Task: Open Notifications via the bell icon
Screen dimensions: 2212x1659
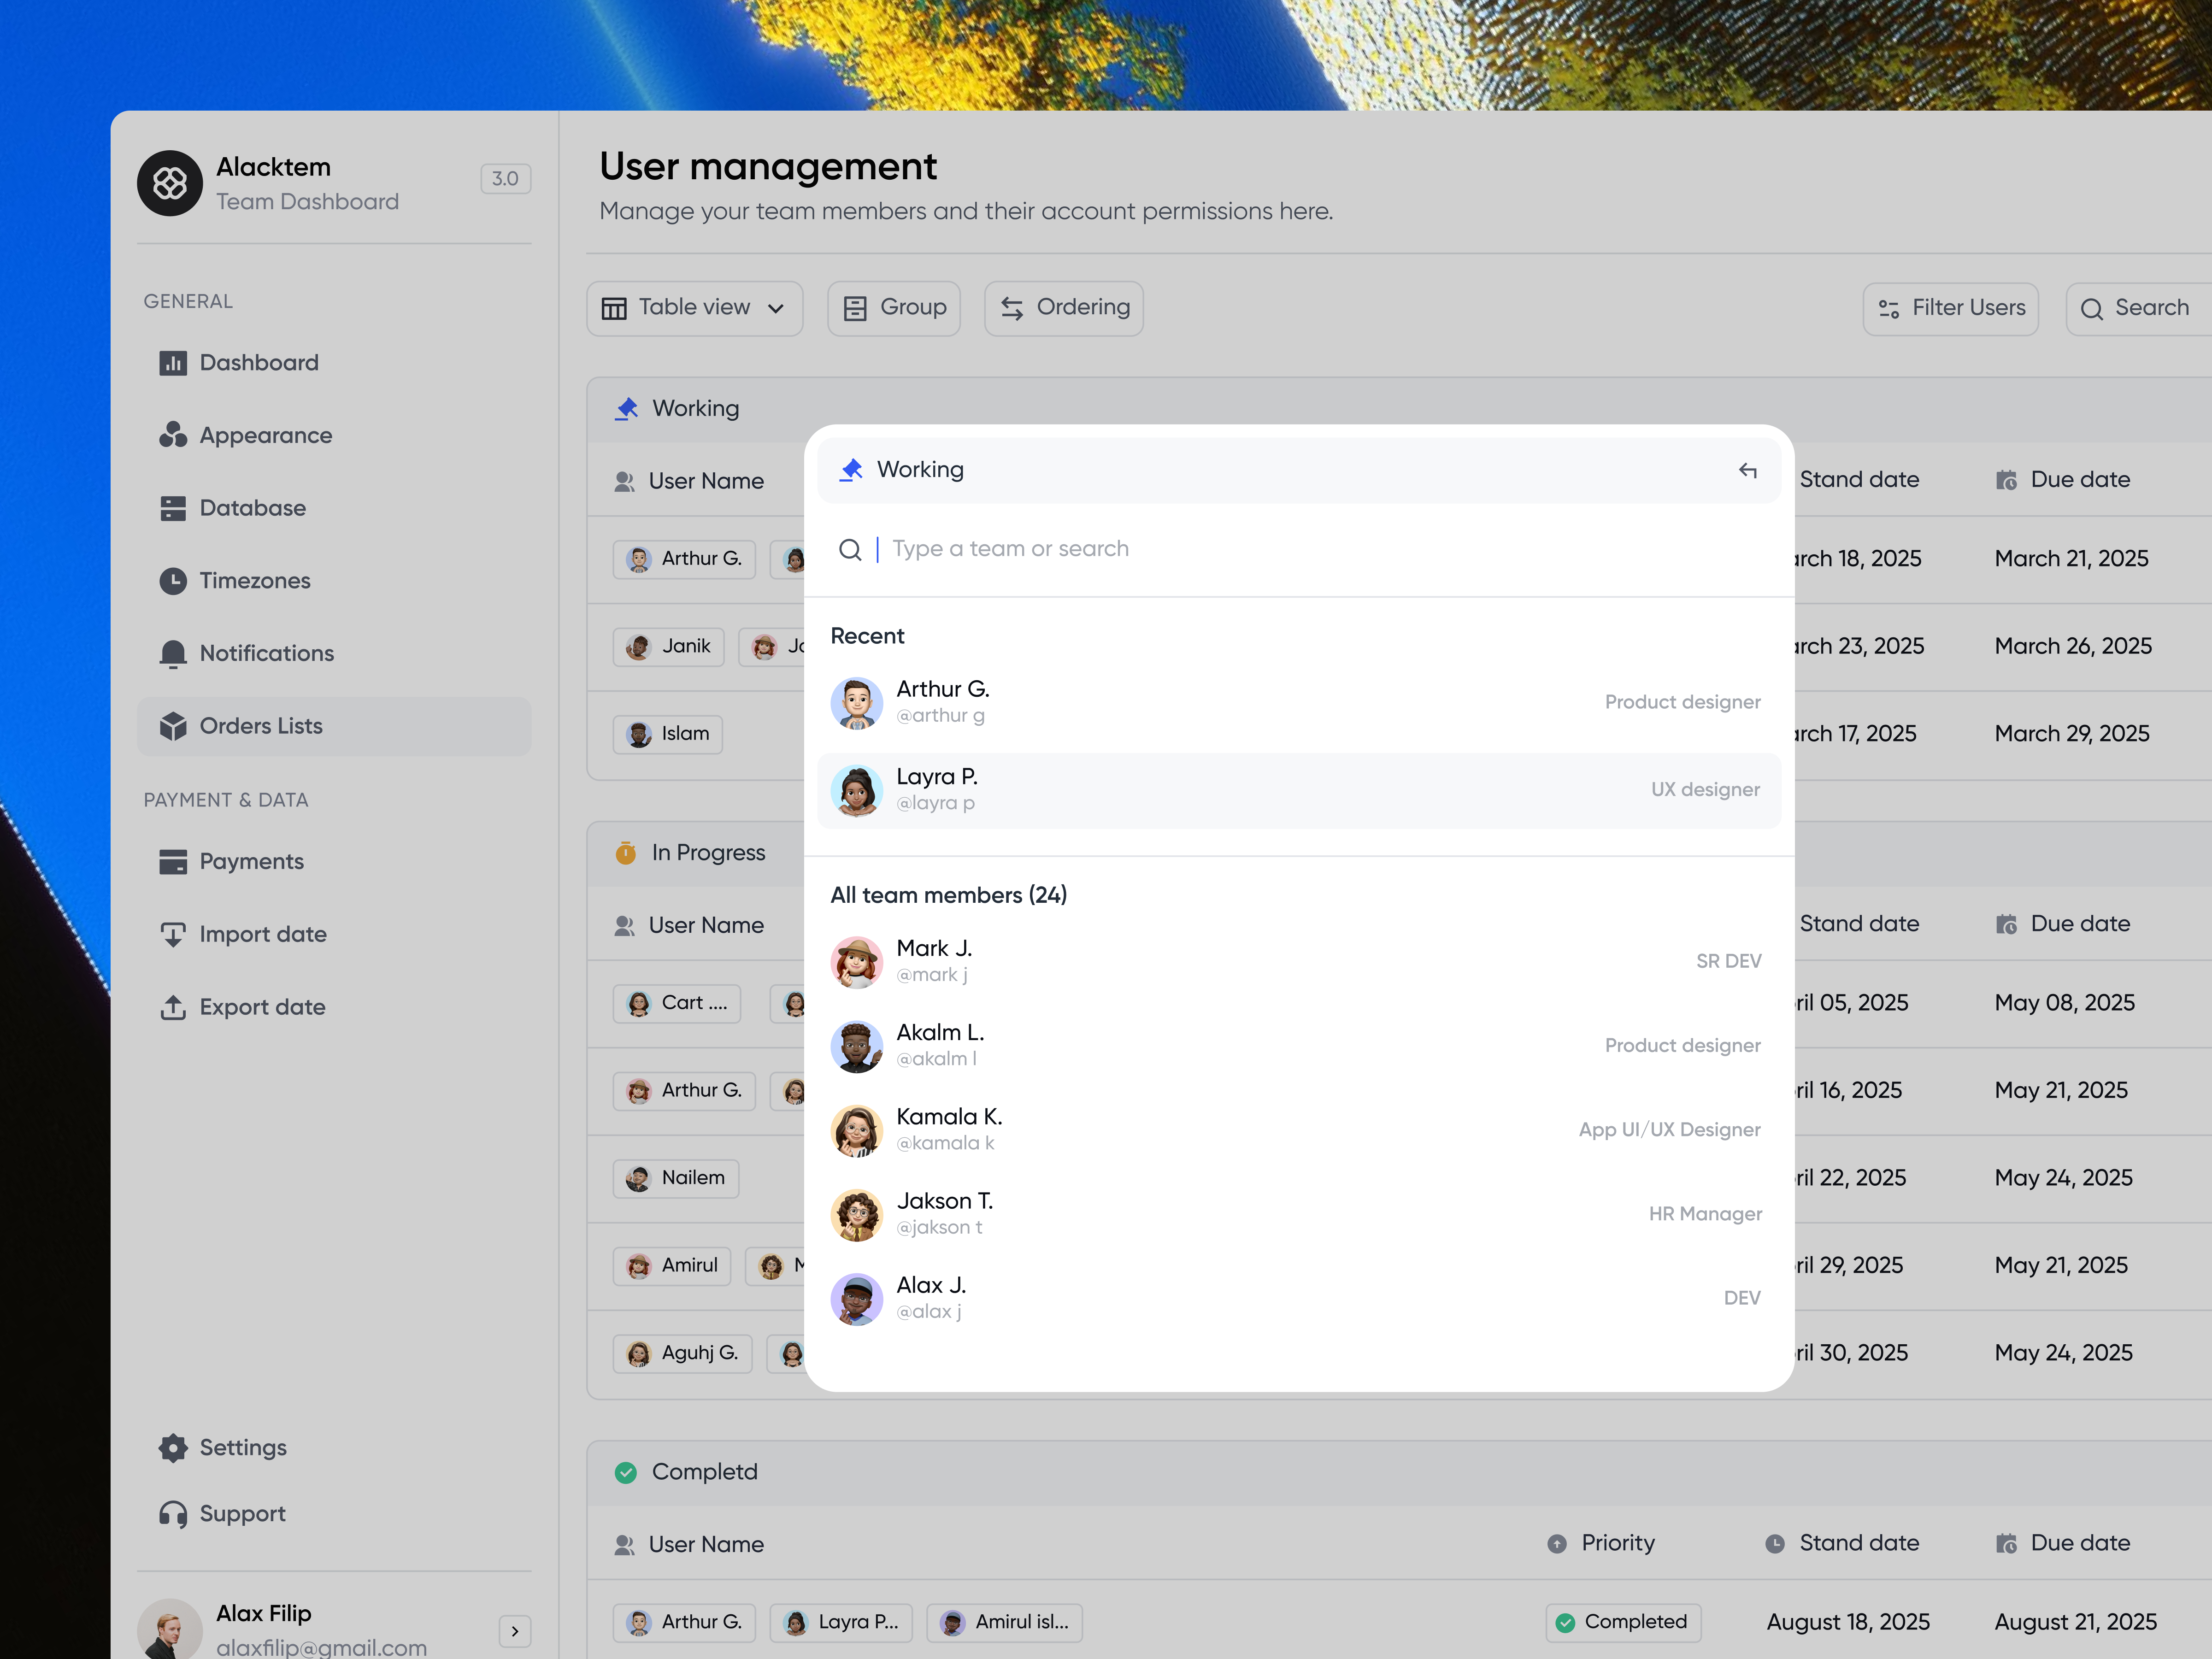Action: pyautogui.click(x=173, y=653)
